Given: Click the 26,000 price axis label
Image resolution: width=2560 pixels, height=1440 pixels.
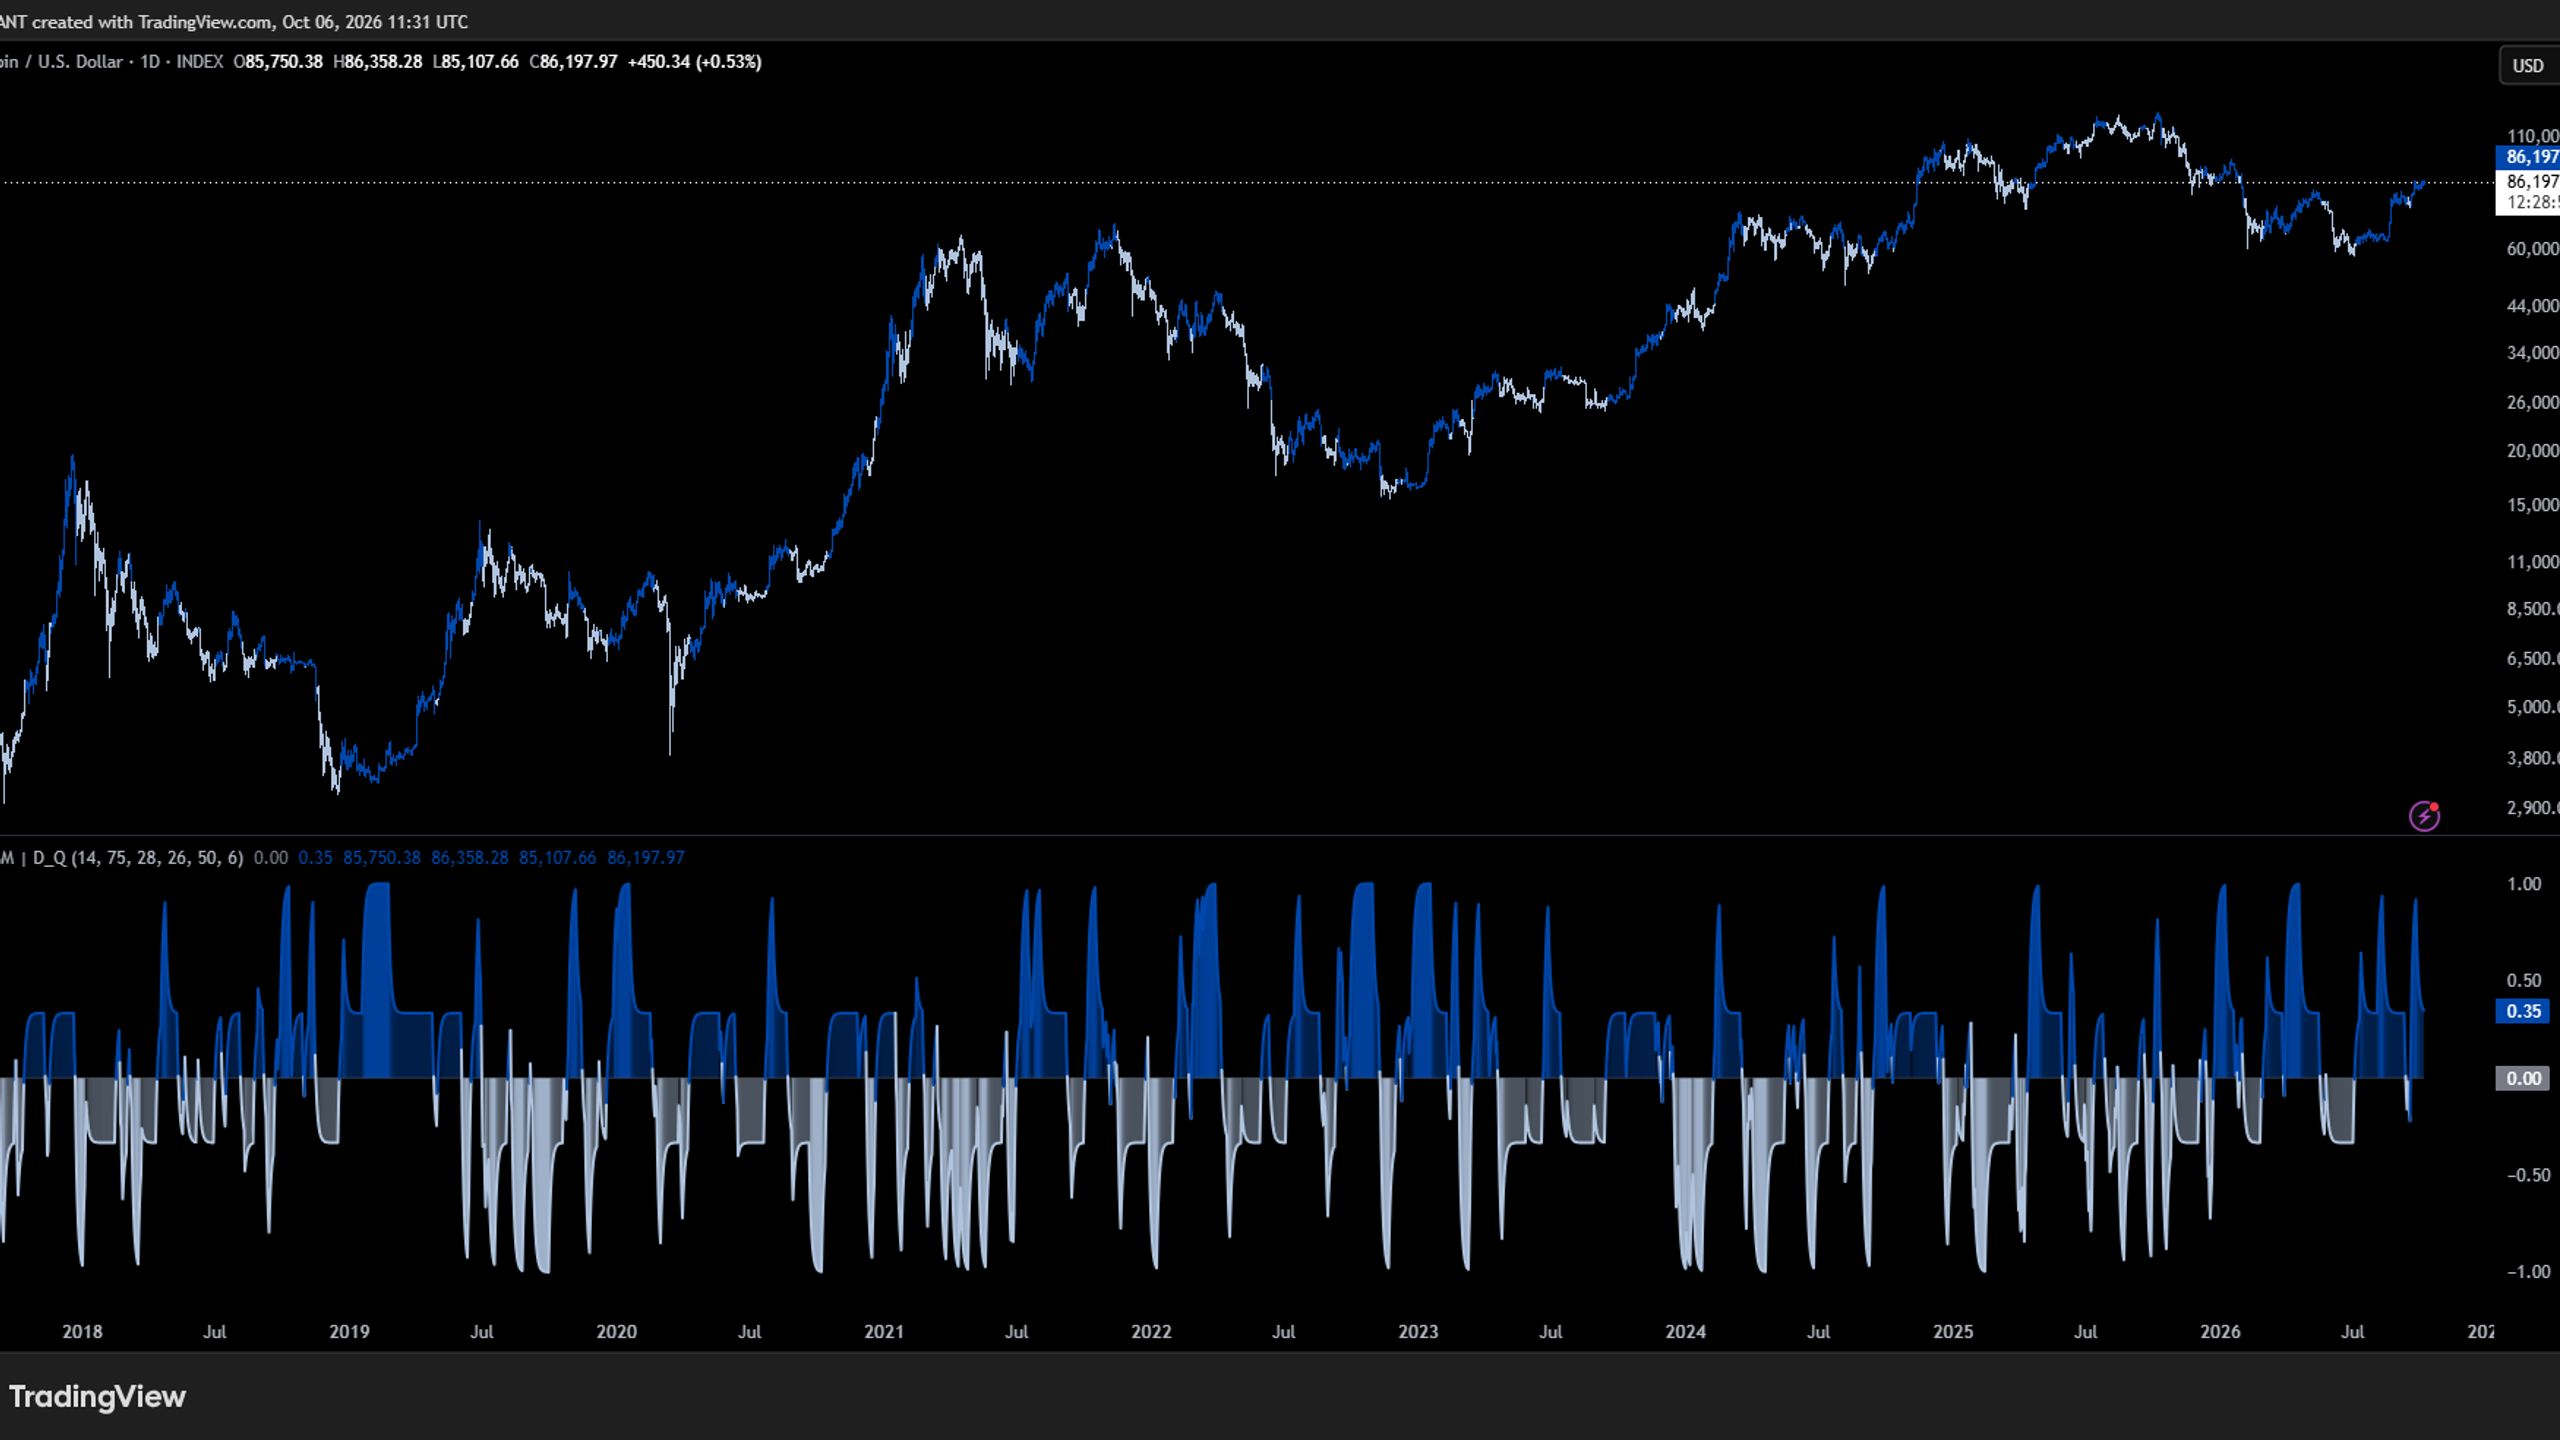Looking at the screenshot, I should (2532, 402).
